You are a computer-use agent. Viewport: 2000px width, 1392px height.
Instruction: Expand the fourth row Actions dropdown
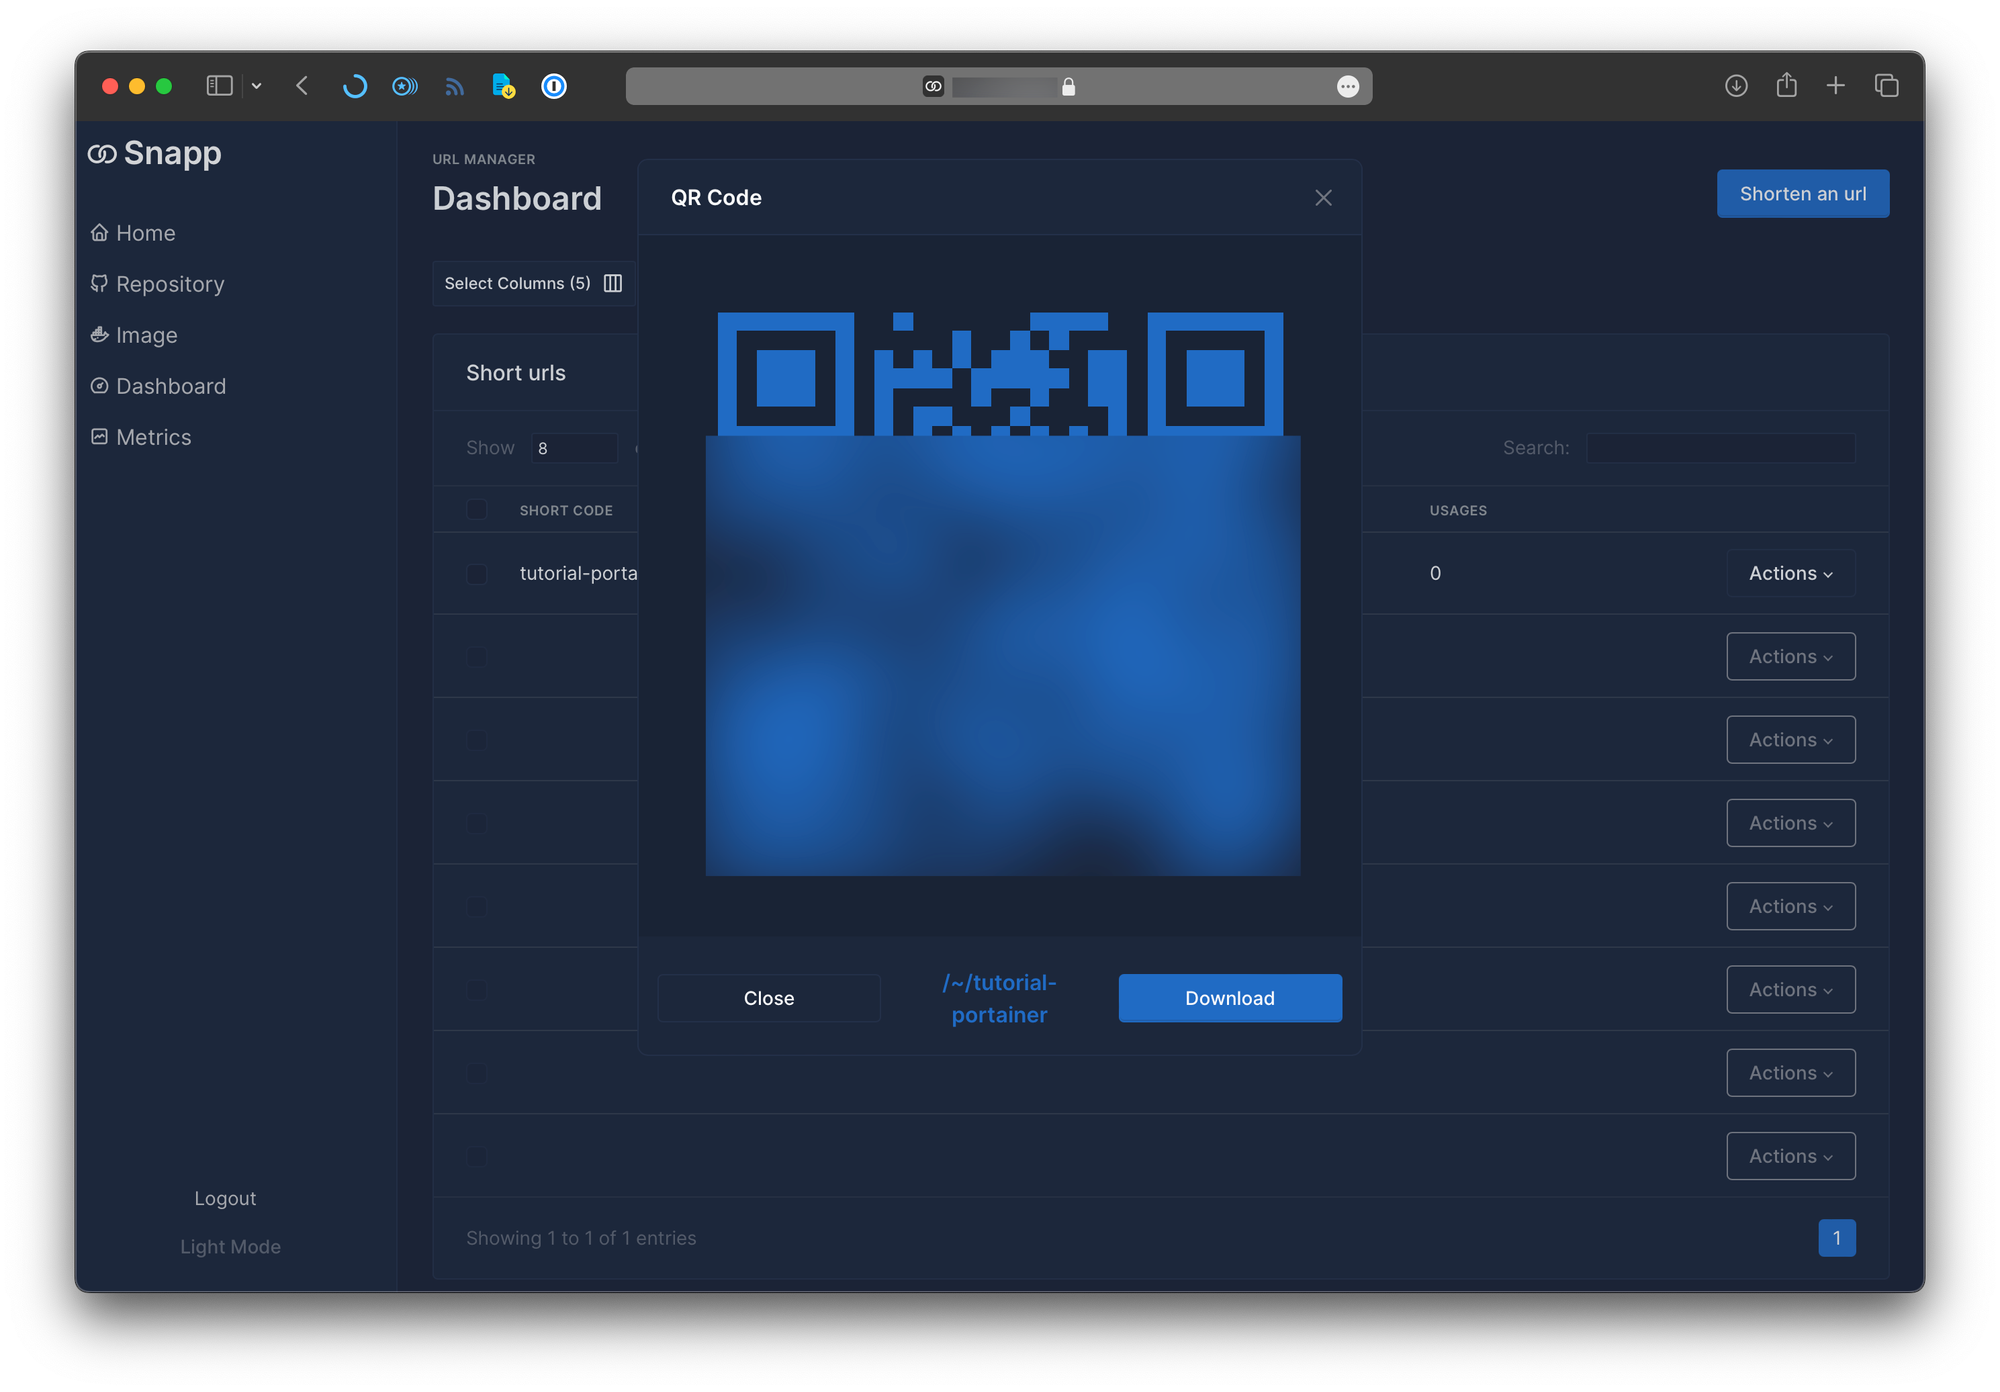(x=1791, y=823)
